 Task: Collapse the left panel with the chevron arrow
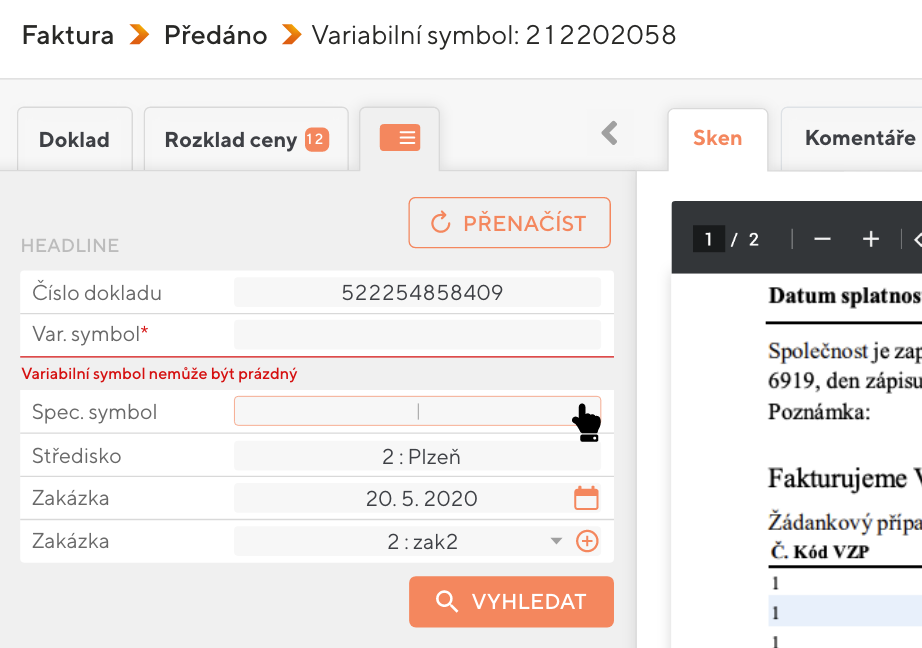(x=609, y=133)
